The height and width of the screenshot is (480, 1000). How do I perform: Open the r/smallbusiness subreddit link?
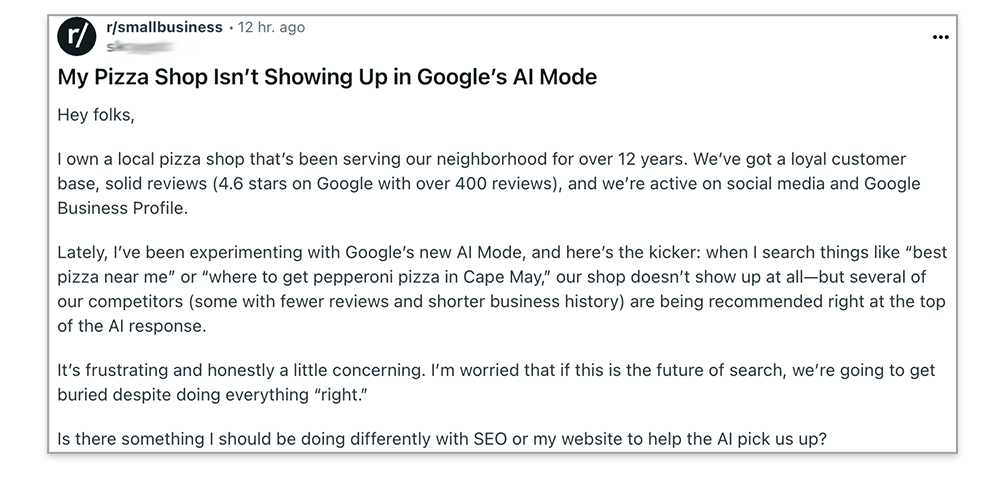165,27
